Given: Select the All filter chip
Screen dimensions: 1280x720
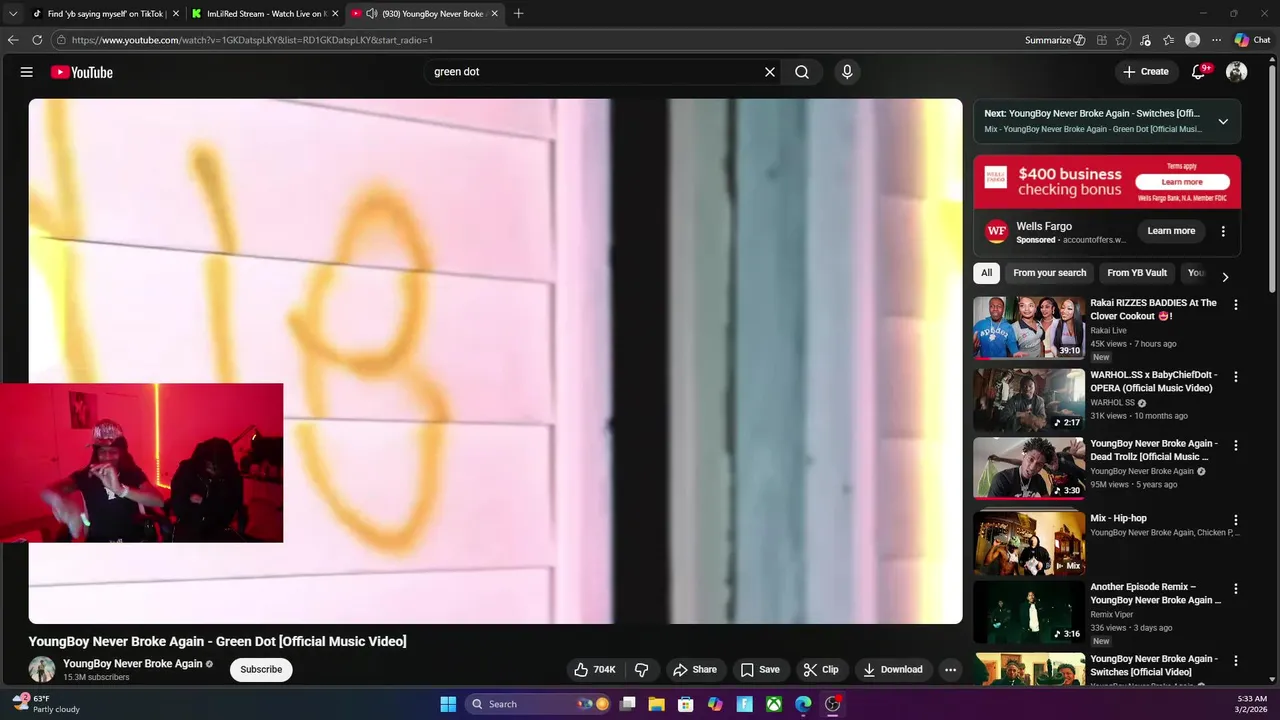Looking at the screenshot, I should [986, 273].
